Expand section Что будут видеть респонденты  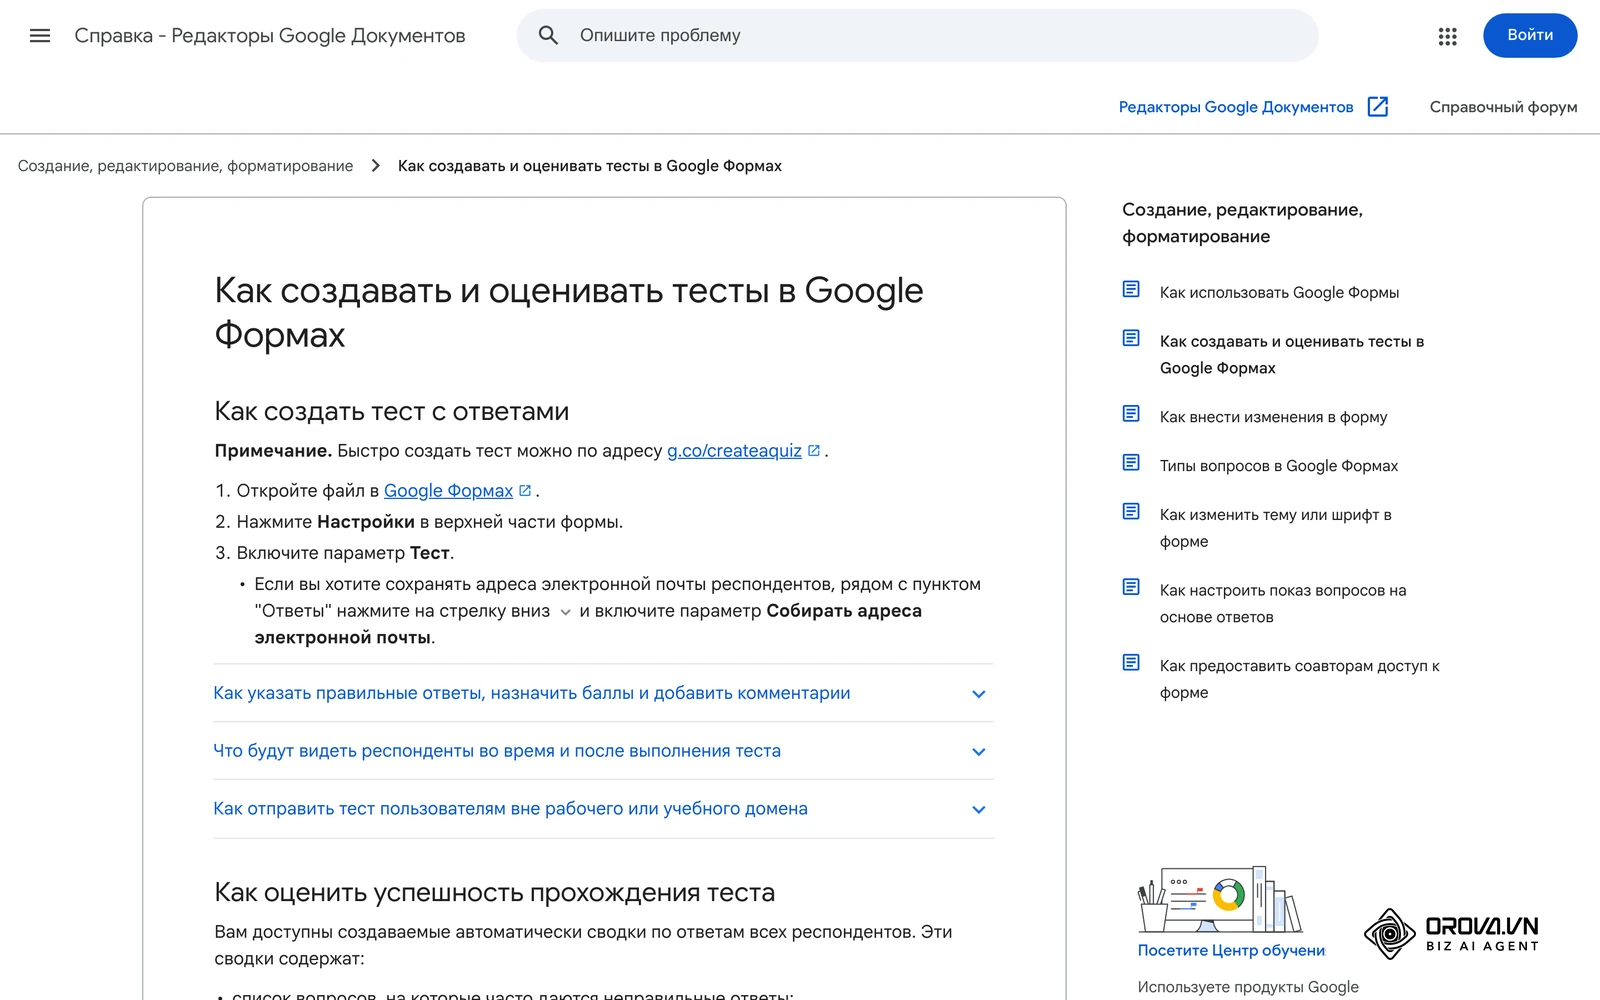click(x=603, y=751)
